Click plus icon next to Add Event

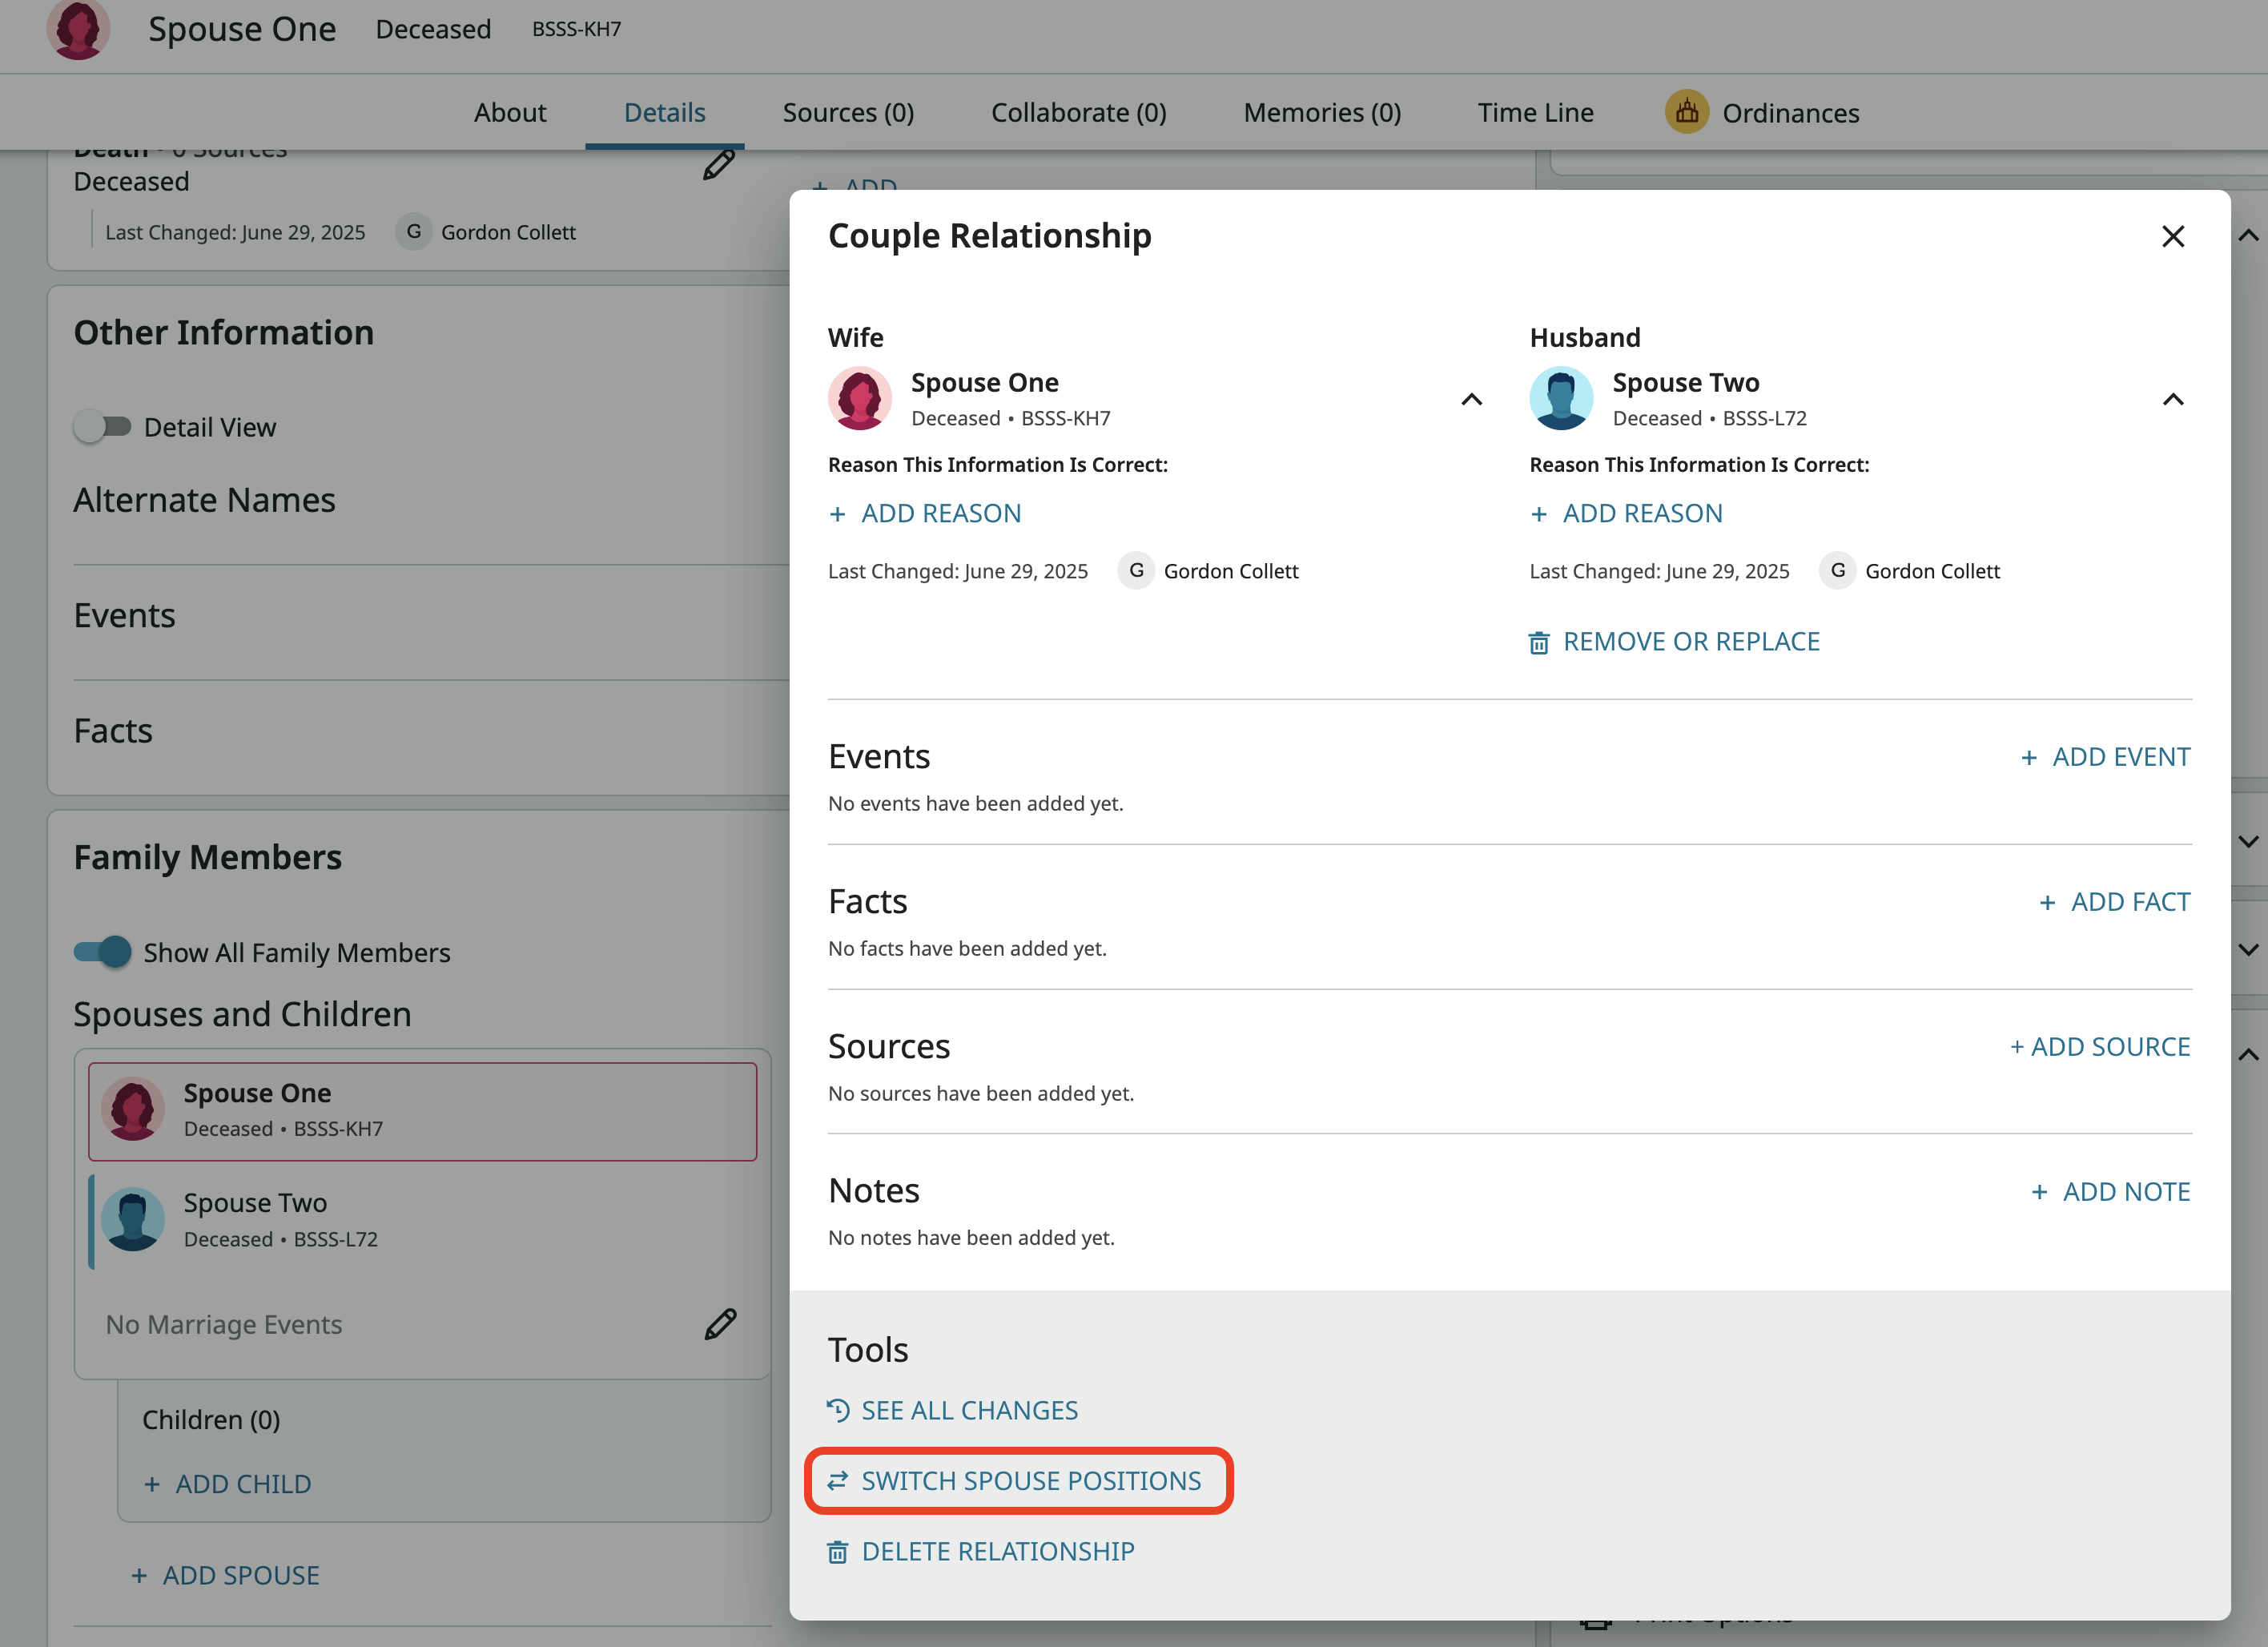(x=2029, y=758)
